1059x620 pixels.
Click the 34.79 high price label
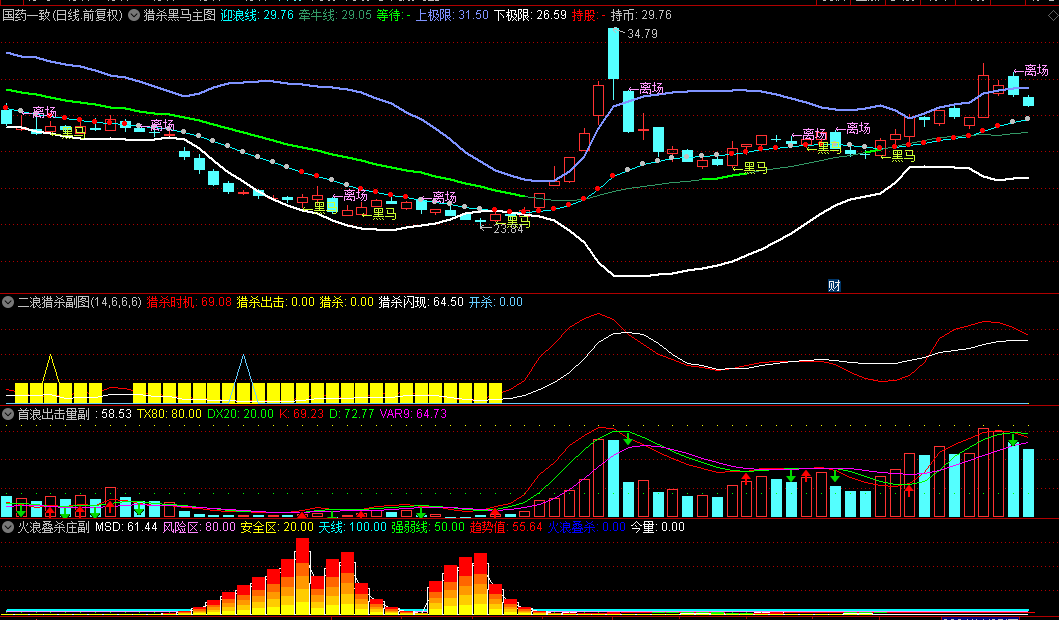[642, 34]
